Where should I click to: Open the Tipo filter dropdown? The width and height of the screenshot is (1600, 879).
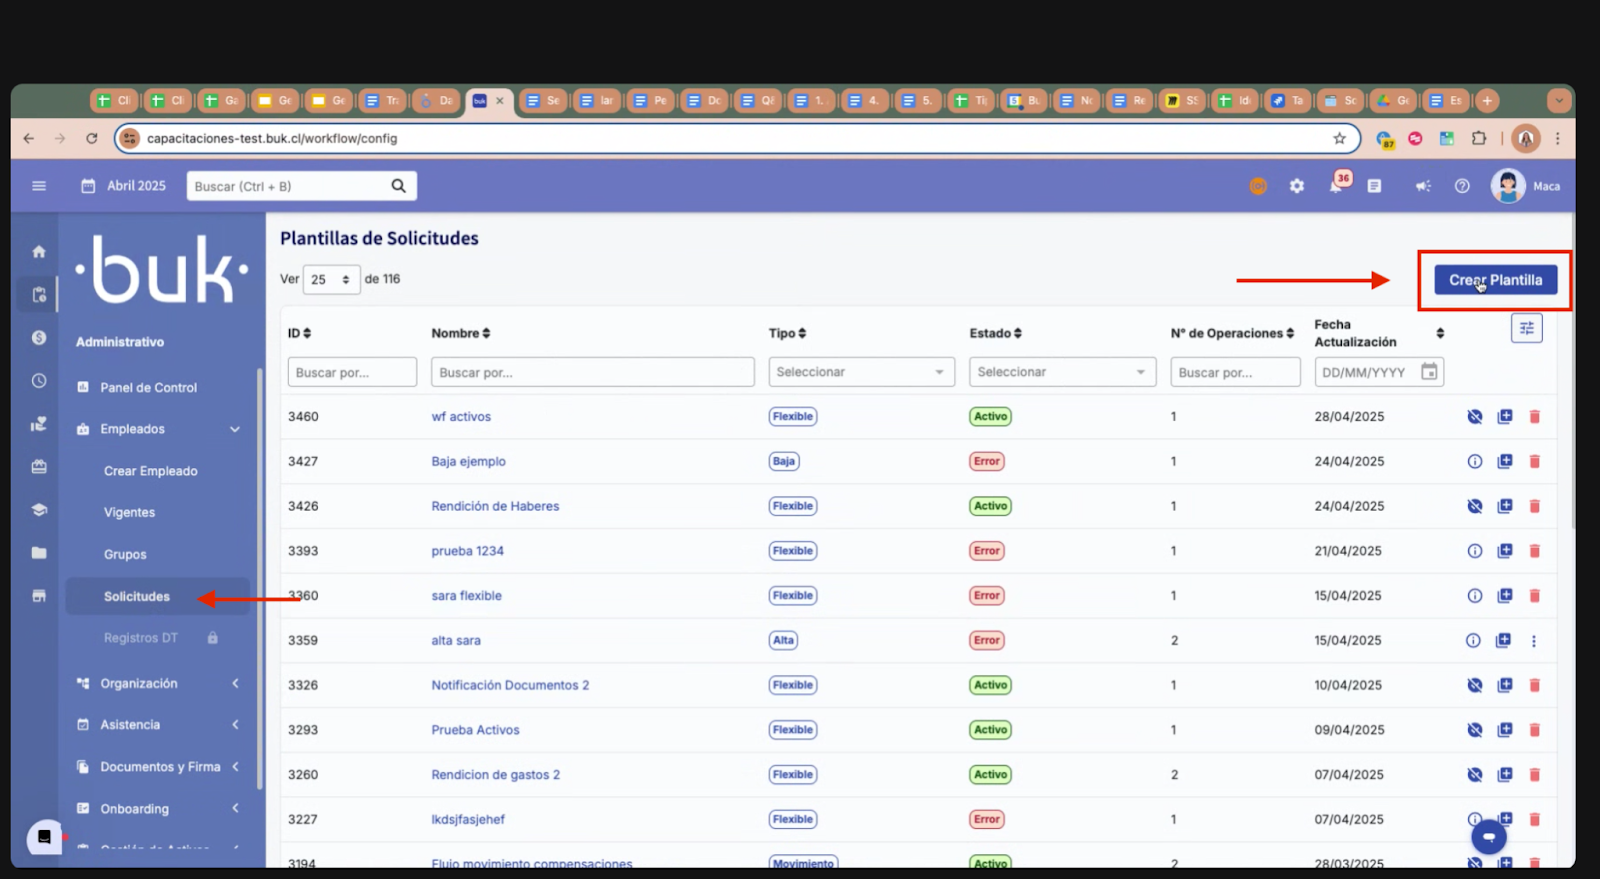[860, 372]
